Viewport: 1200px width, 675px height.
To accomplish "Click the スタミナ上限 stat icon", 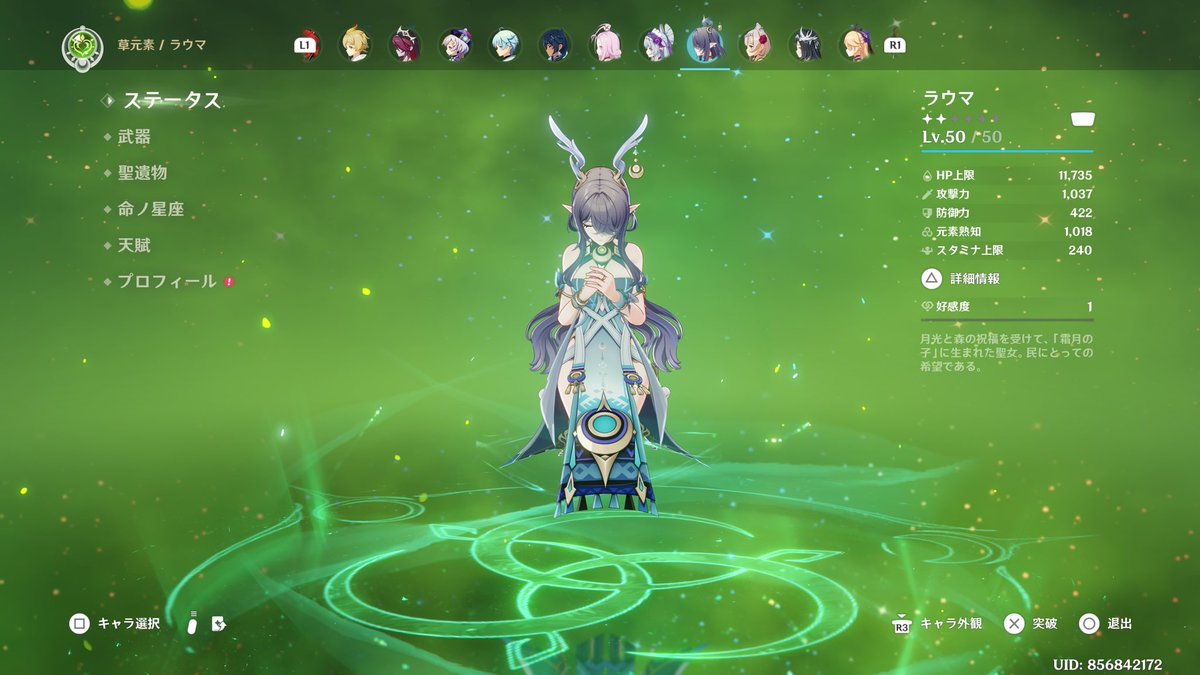I will 927,251.
